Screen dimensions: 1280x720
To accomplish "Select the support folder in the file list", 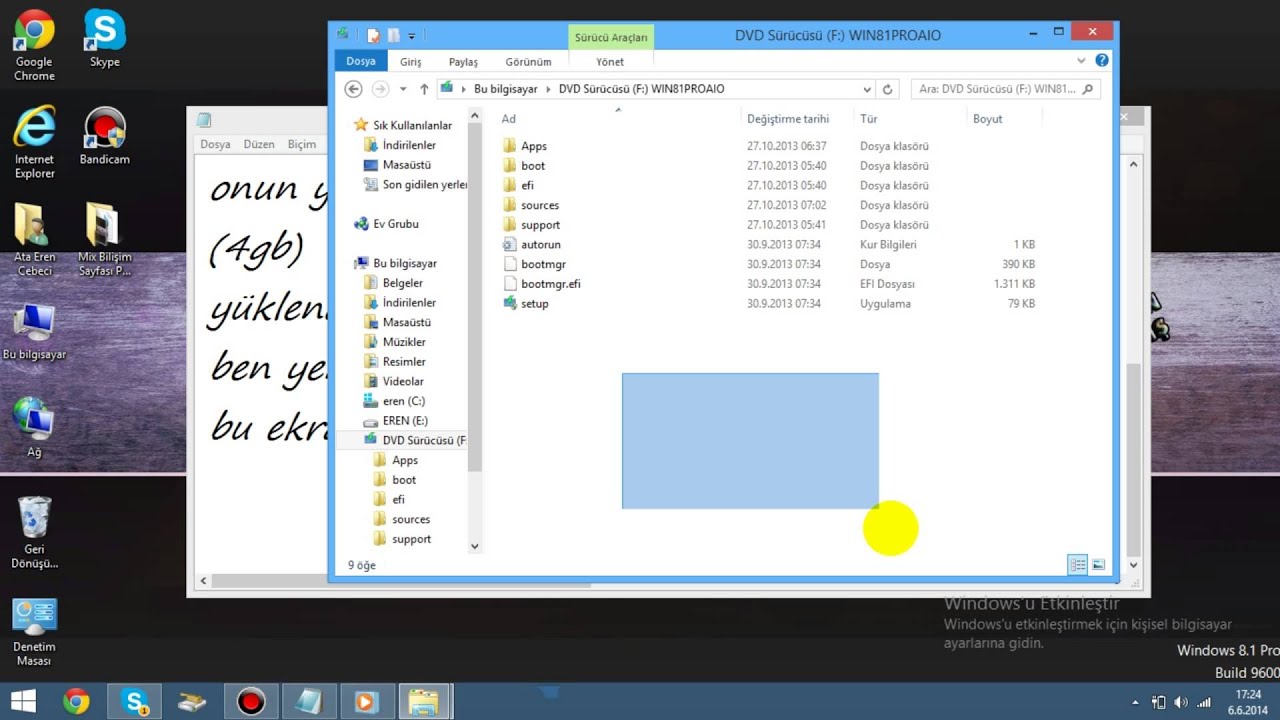I will click(540, 225).
